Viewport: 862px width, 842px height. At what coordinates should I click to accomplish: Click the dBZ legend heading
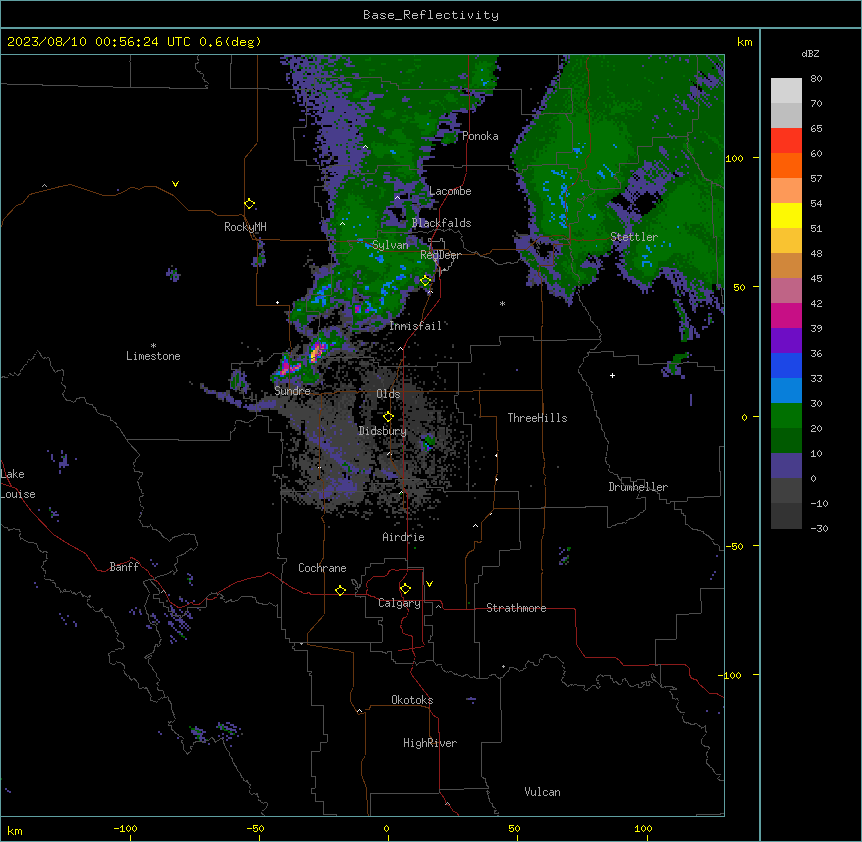click(x=810, y=54)
